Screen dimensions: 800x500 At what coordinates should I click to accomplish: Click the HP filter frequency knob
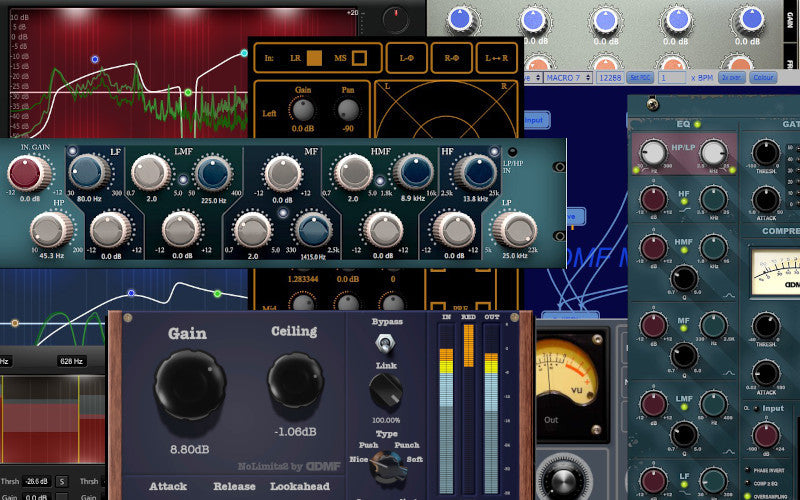tap(50, 229)
